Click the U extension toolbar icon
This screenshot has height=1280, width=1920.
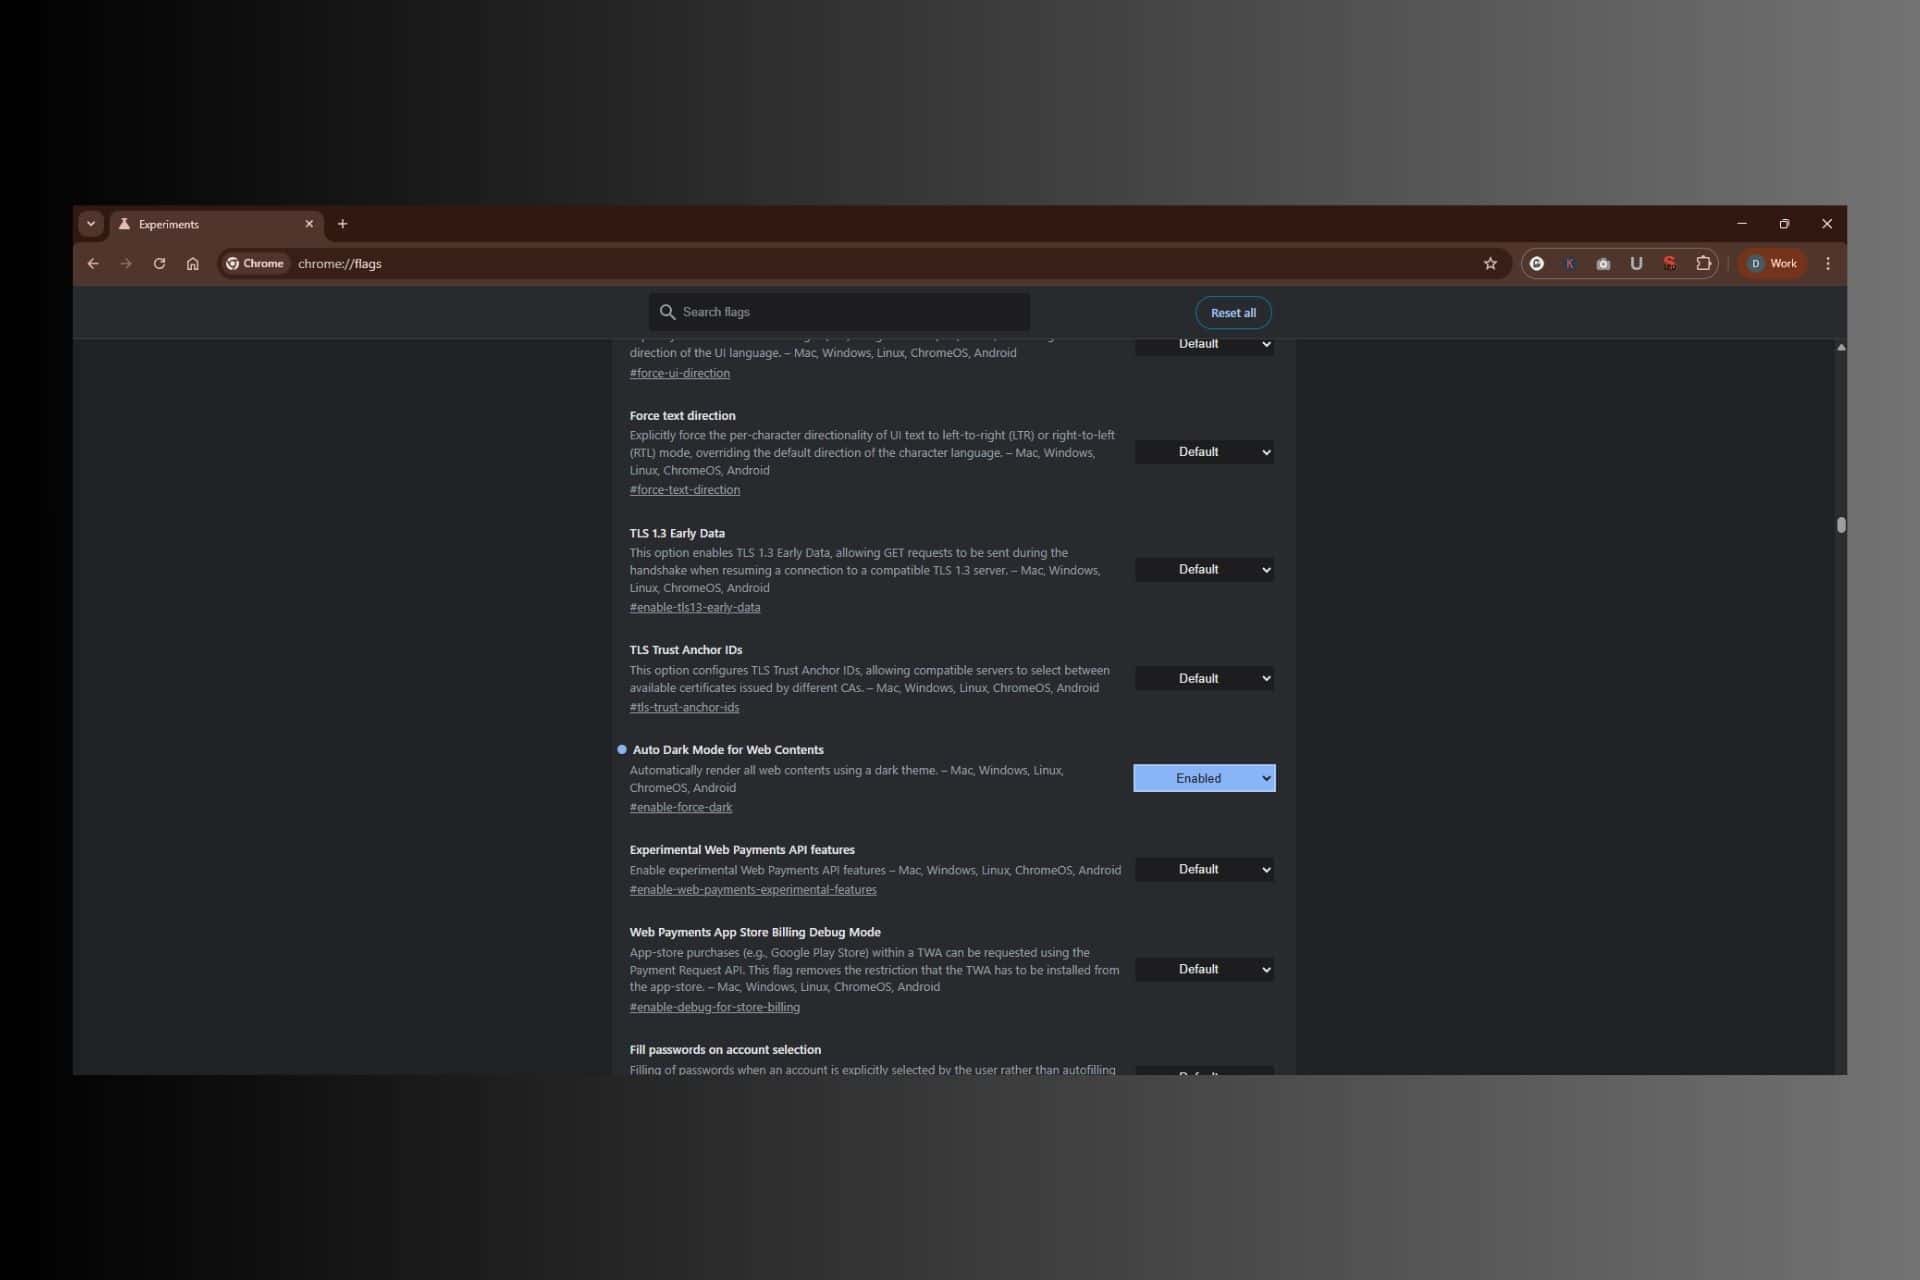[x=1636, y=263]
